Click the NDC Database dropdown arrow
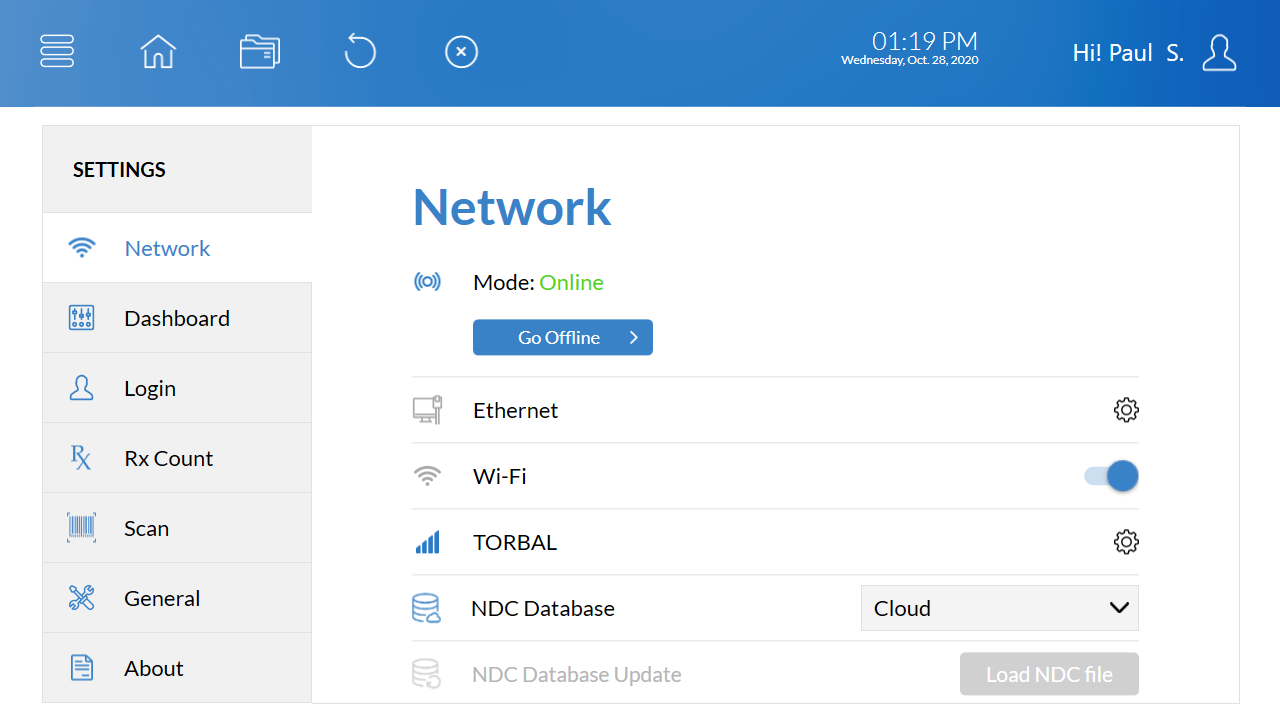 click(x=1119, y=608)
